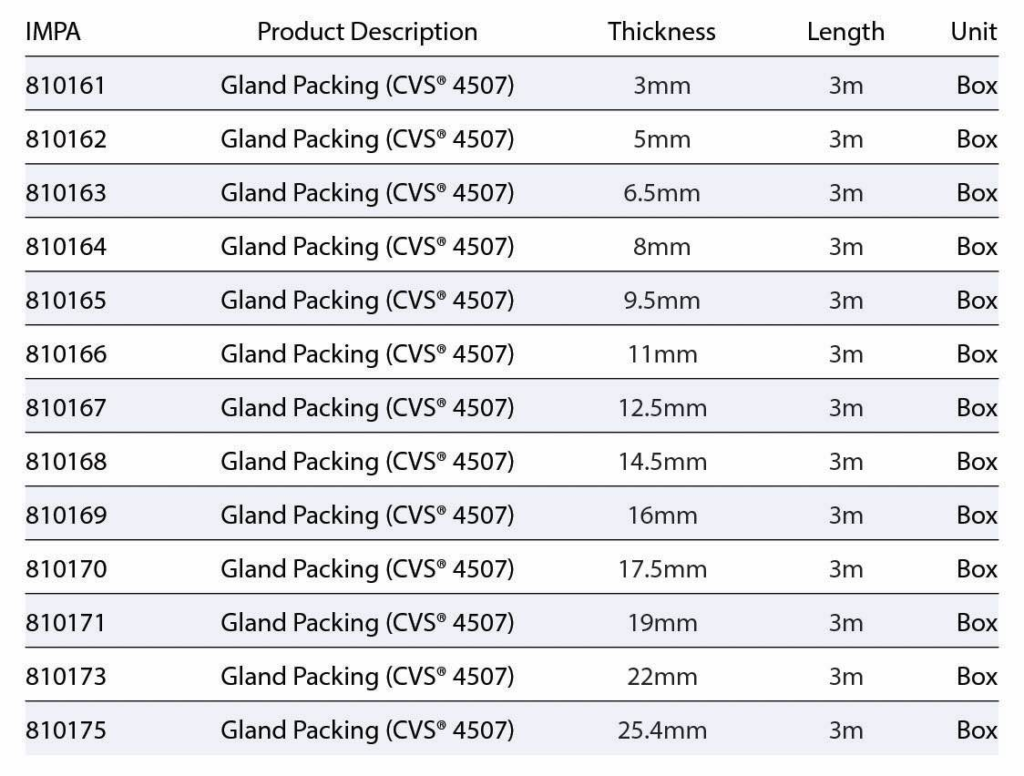
Task: Select IMPA code 810170
Action: point(65,570)
